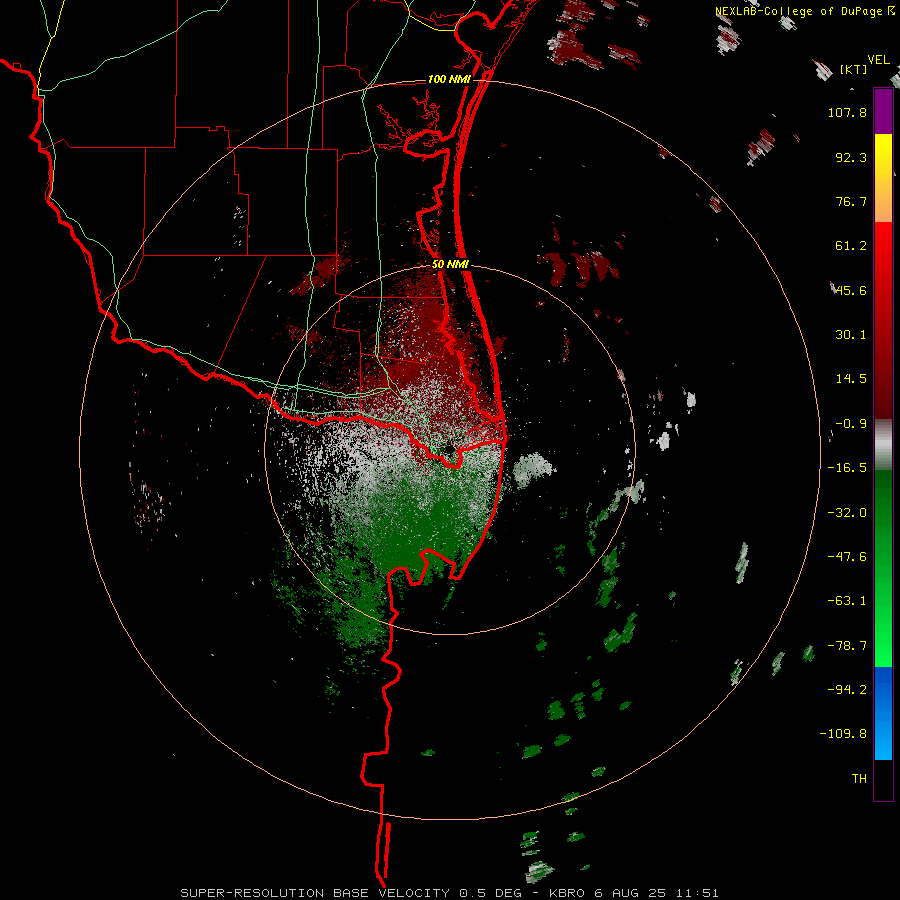Click the black radar site dot at the rings' center

pyautogui.click(x=449, y=449)
